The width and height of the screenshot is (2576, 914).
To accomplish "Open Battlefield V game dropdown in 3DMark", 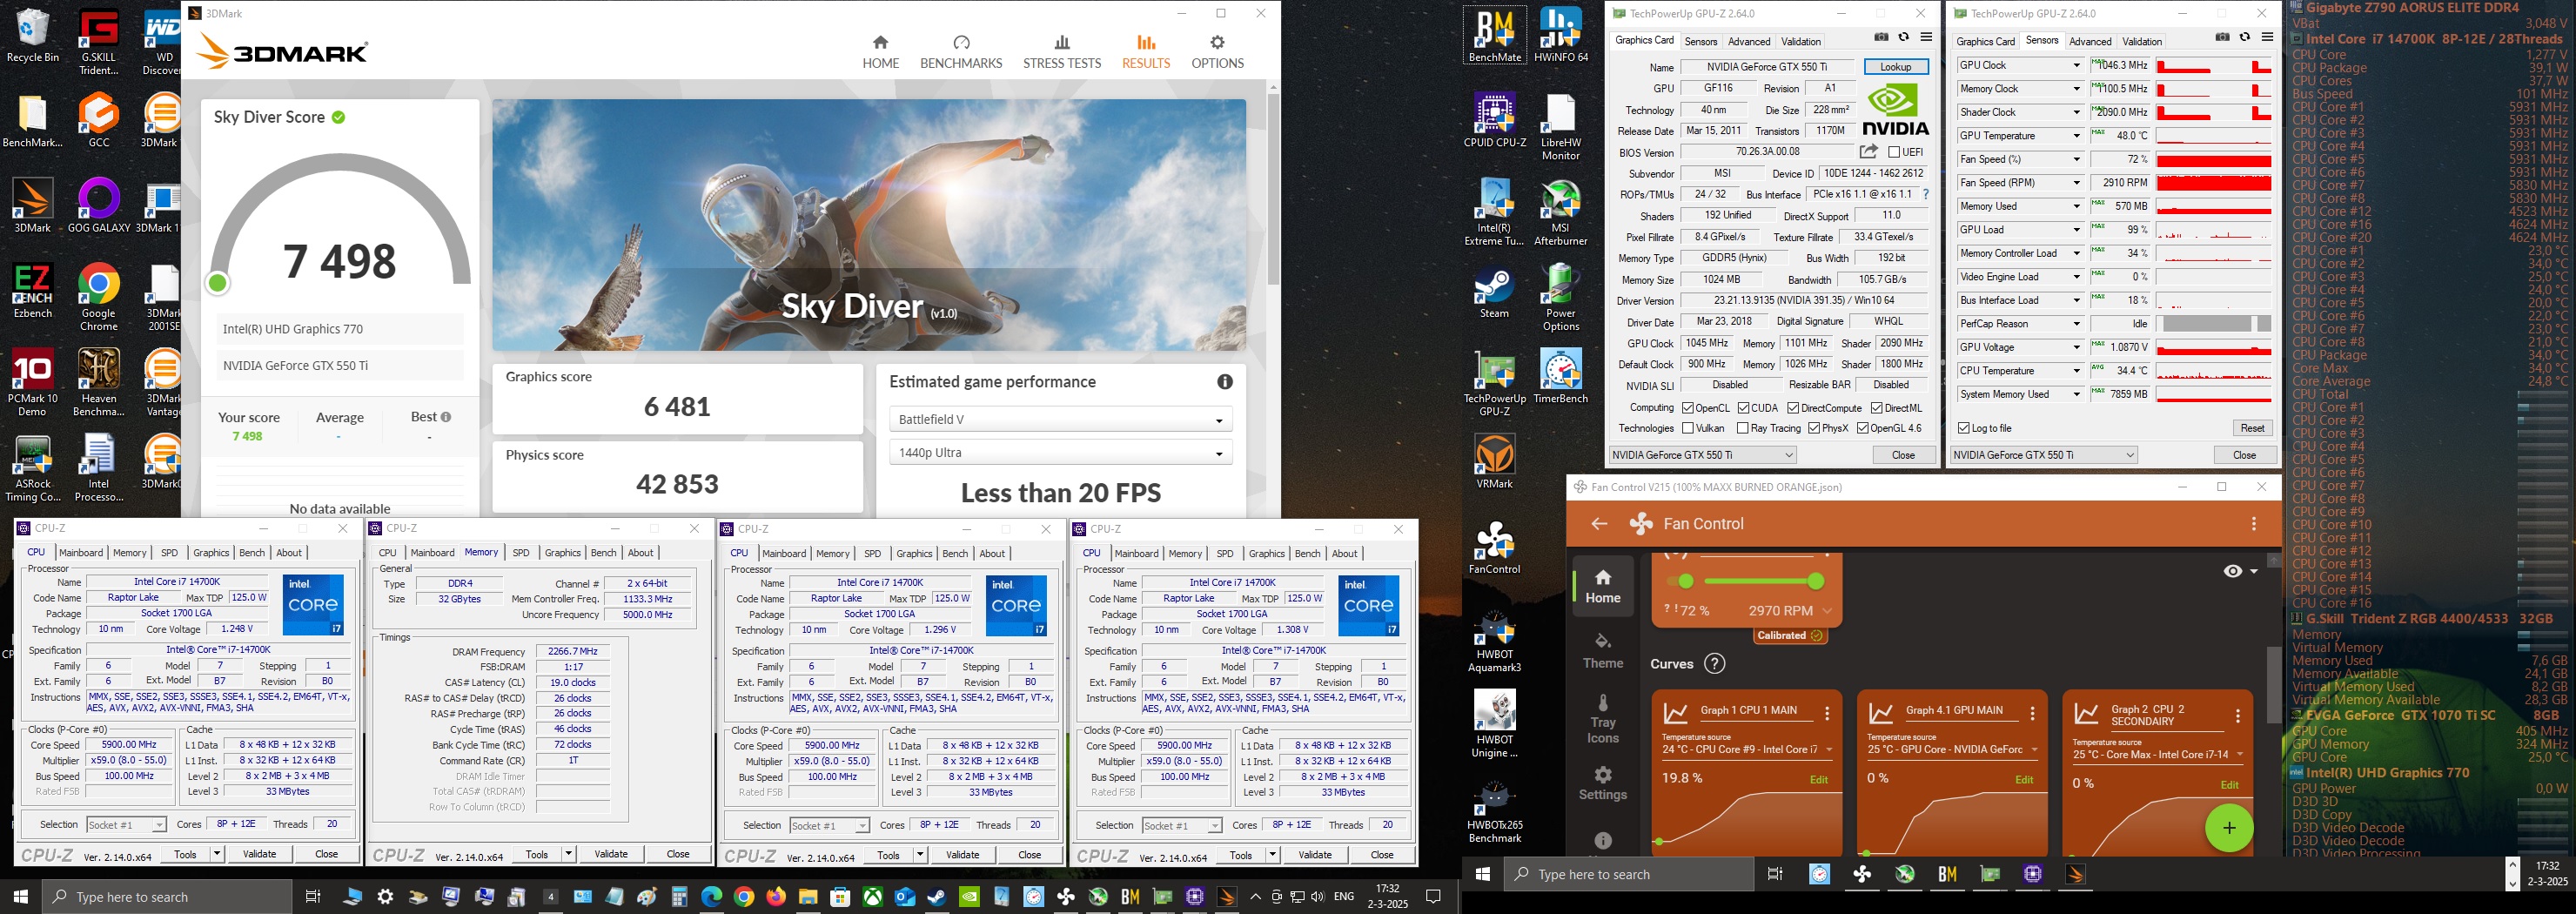I will click(x=1060, y=420).
